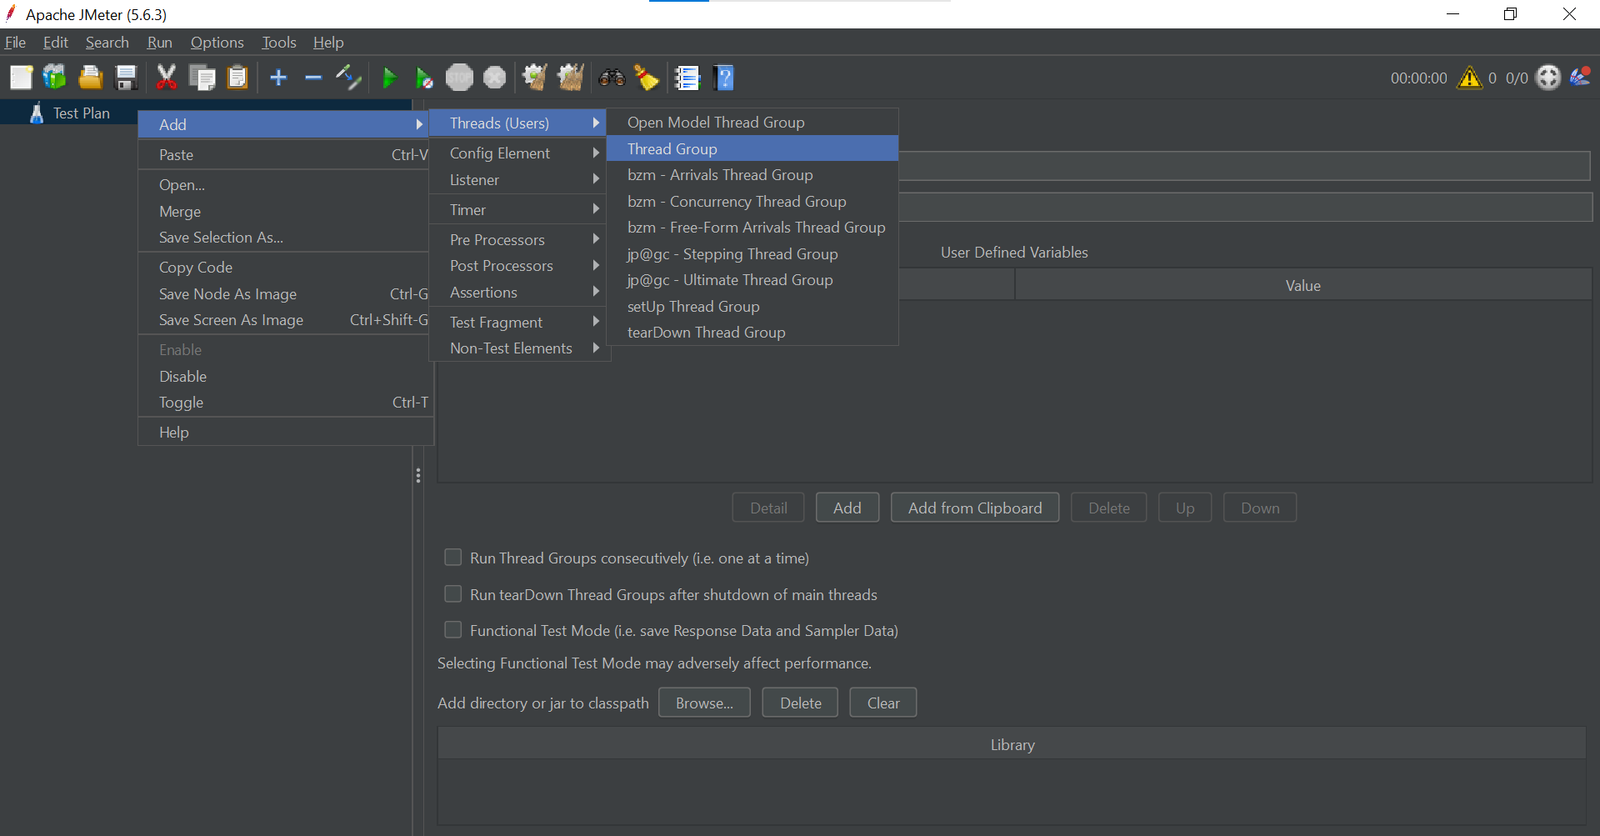Screen dimensions: 1600x836
Task: Click the Search binoculars icon
Action: tap(612, 77)
